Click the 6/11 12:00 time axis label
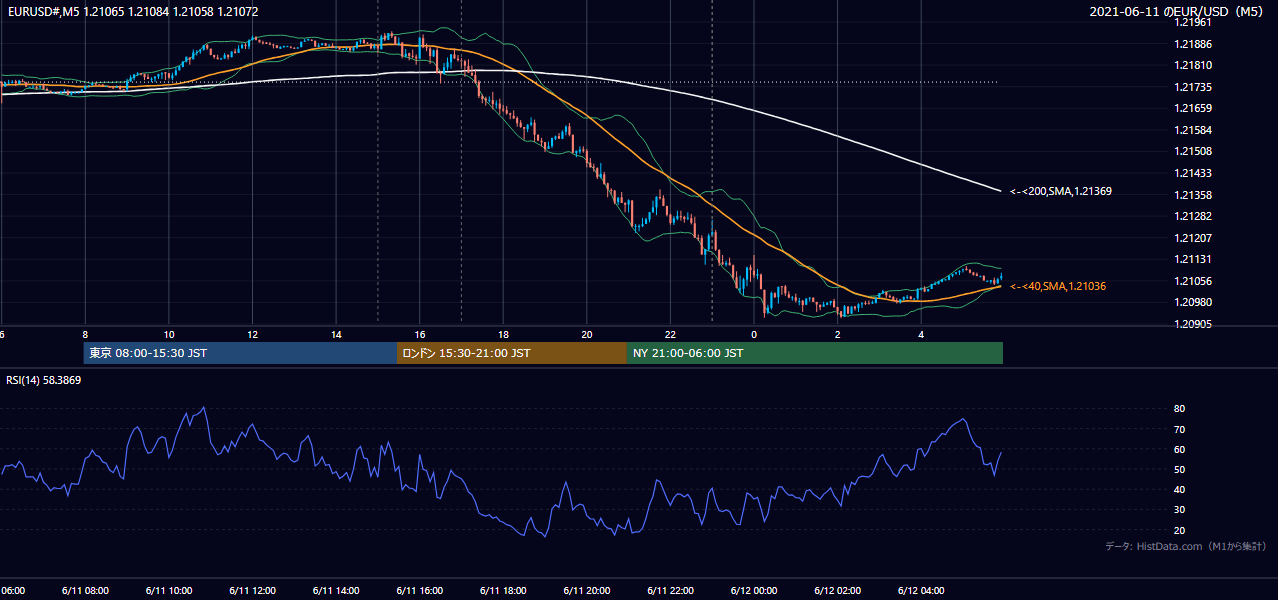This screenshot has width=1278, height=600. (x=252, y=590)
